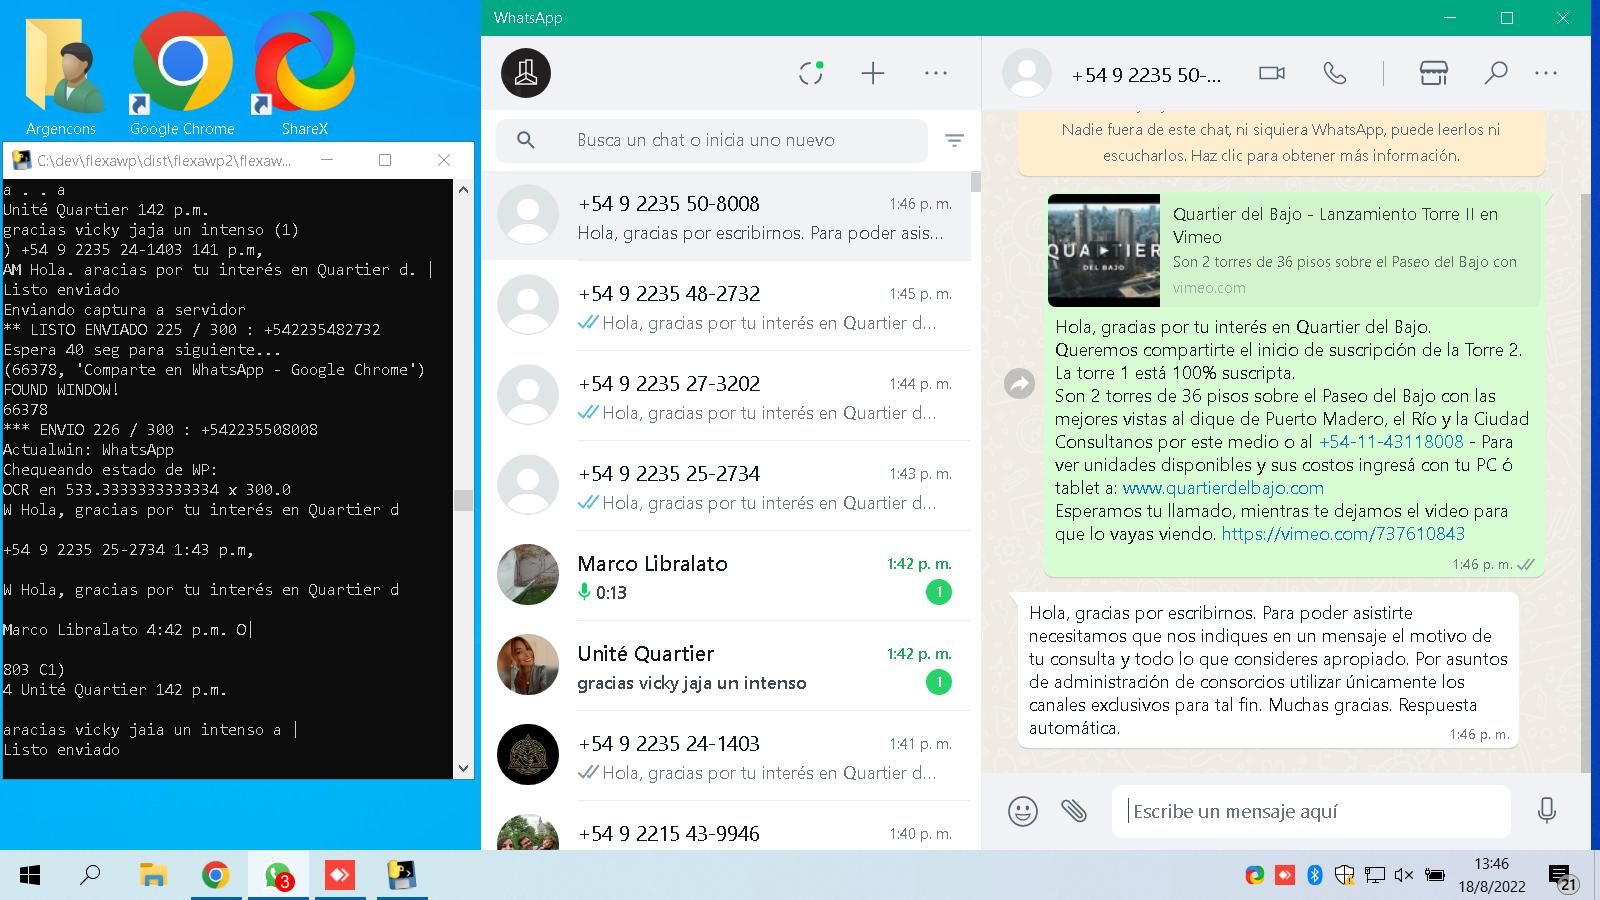The image size is (1600, 900).
Task: Switch to WhatsApp taskbar icon with badge
Action: [278, 876]
